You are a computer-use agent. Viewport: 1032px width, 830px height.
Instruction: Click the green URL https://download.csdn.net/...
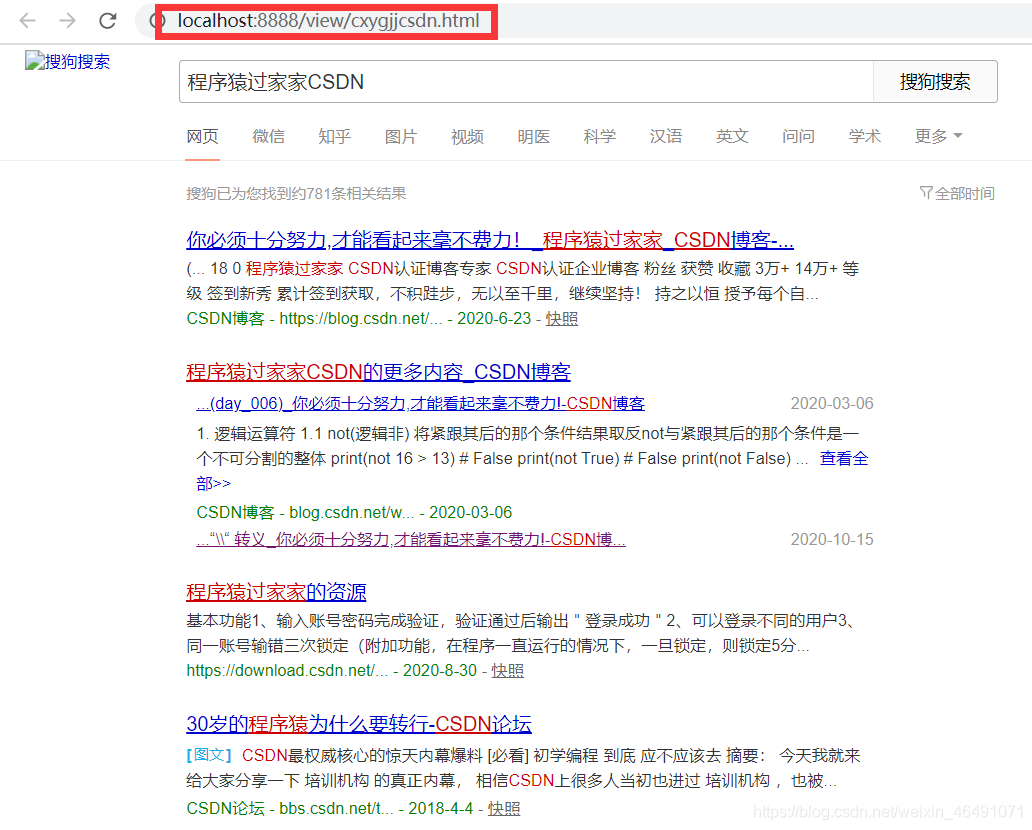(x=287, y=671)
